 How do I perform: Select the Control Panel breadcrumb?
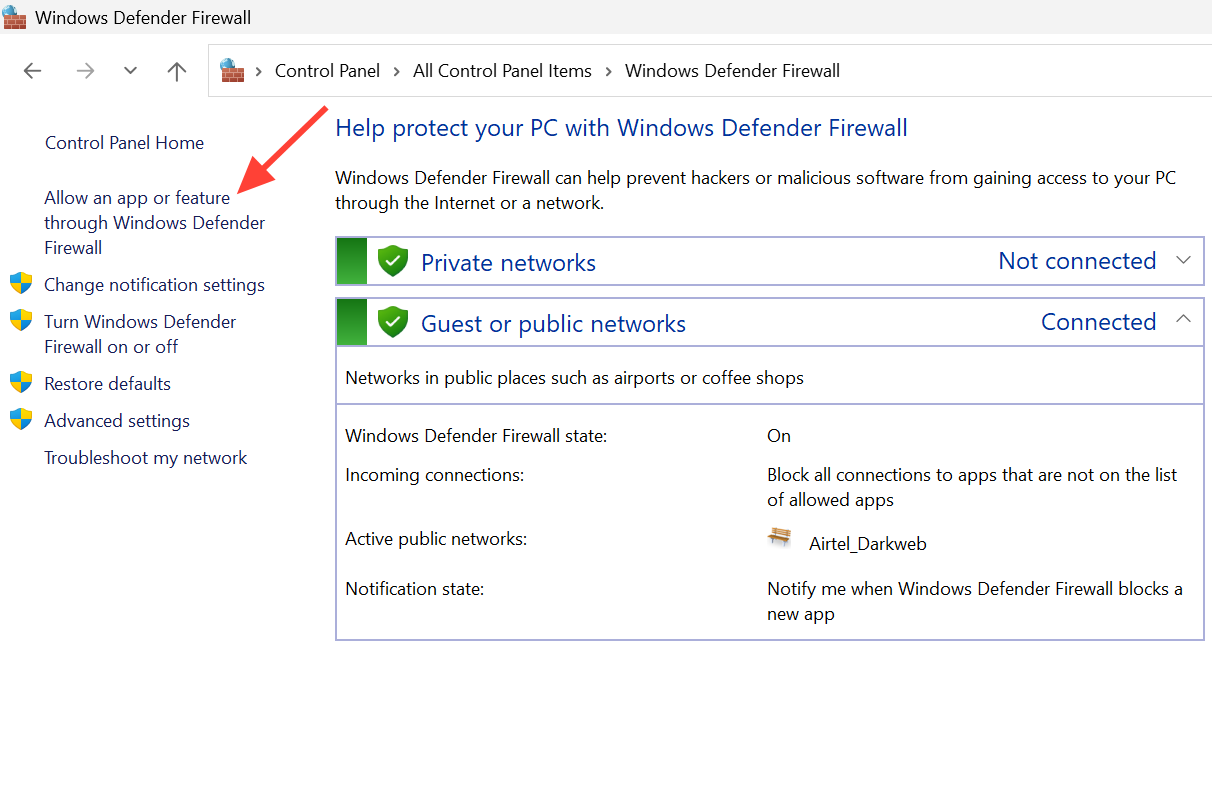pos(327,71)
